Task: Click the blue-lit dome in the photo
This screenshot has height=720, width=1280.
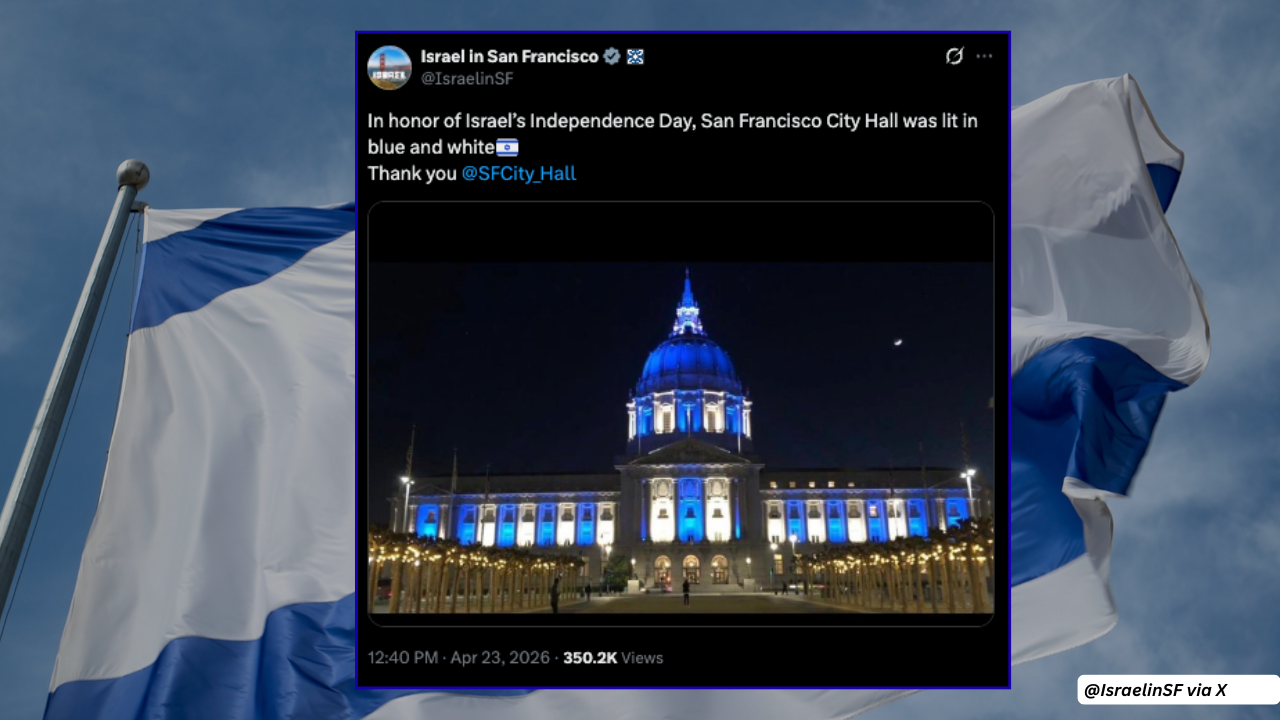Action: [x=688, y=362]
